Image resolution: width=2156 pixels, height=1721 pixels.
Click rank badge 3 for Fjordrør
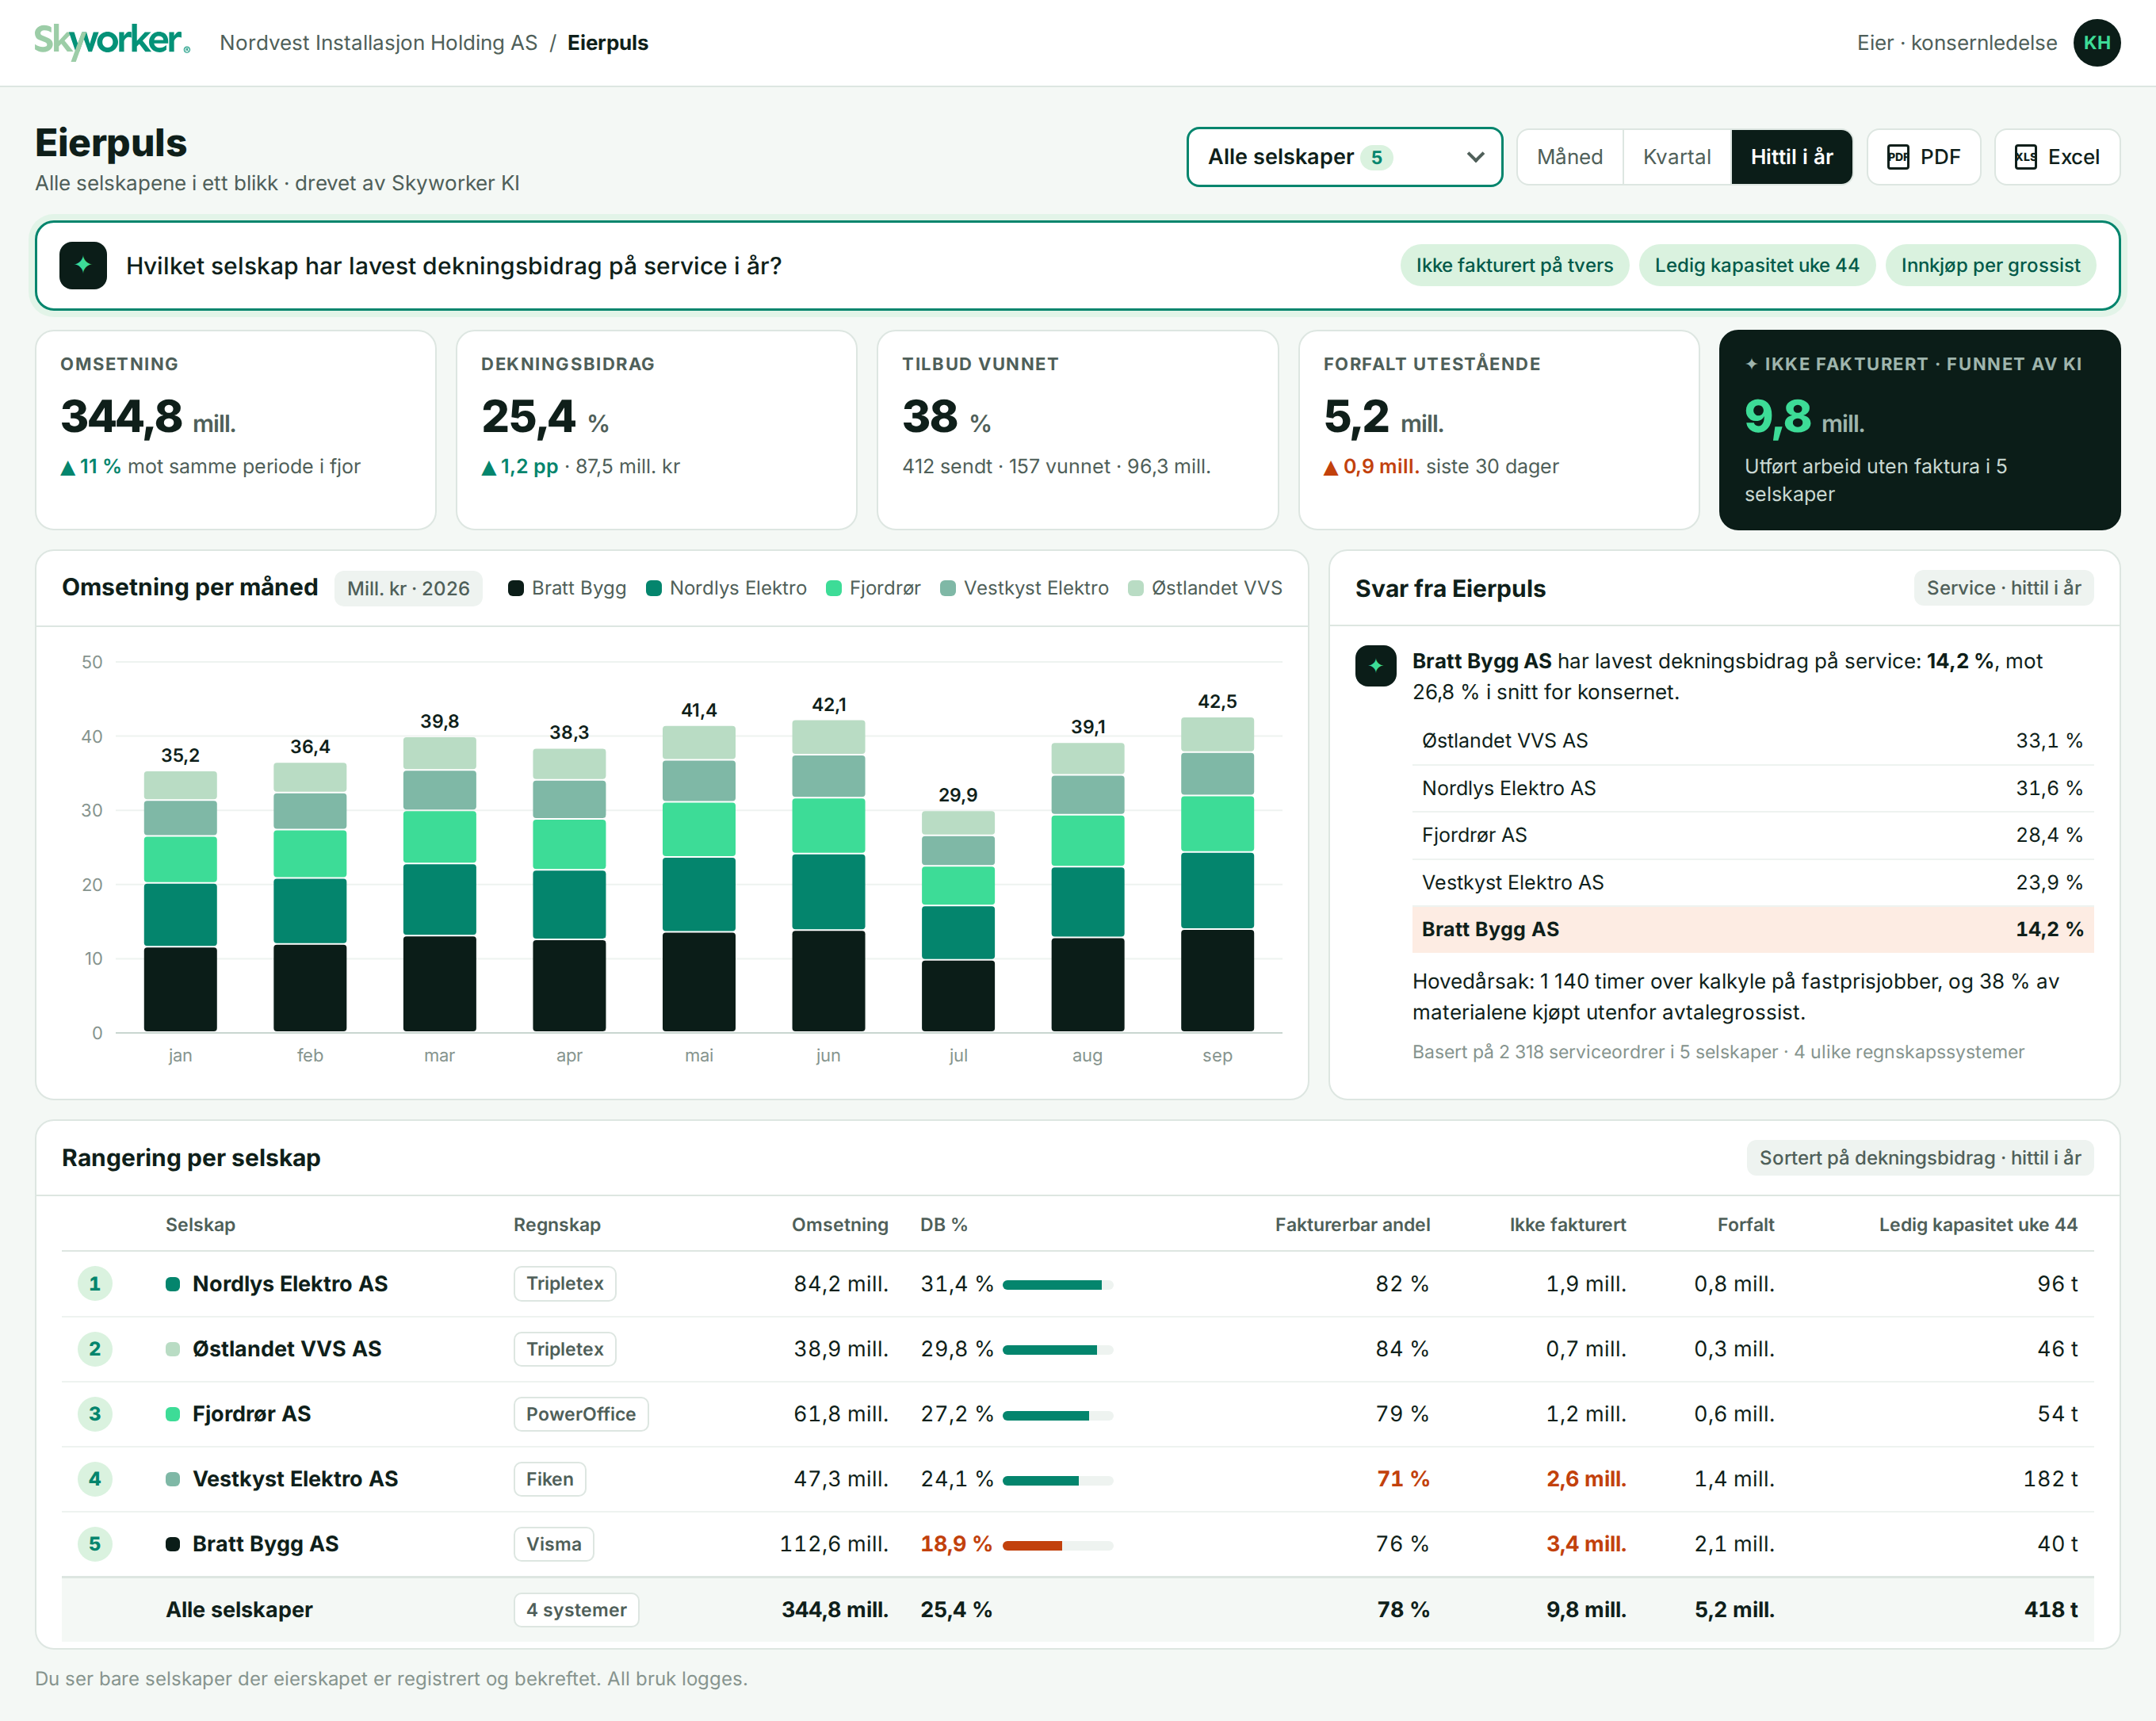(x=95, y=1413)
